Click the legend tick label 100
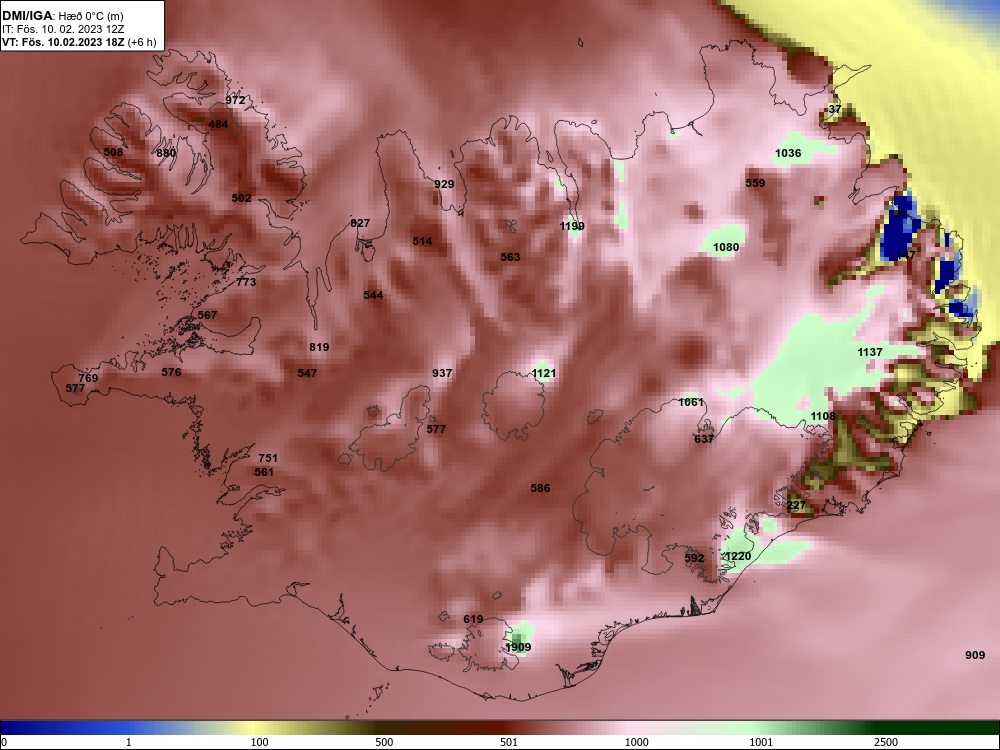This screenshot has height=750, width=1000. coord(260,742)
